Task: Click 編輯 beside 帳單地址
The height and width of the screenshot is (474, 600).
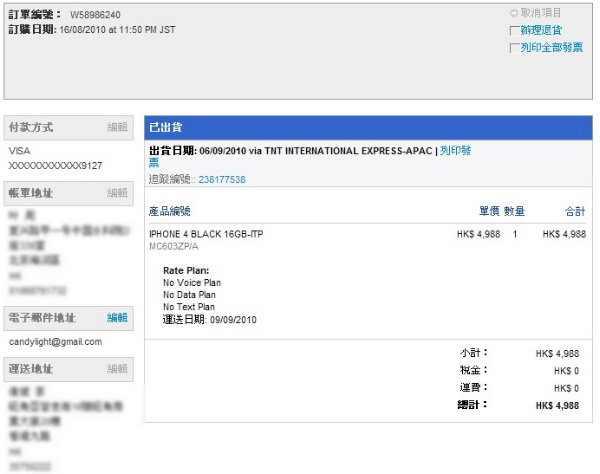Action: click(x=118, y=193)
